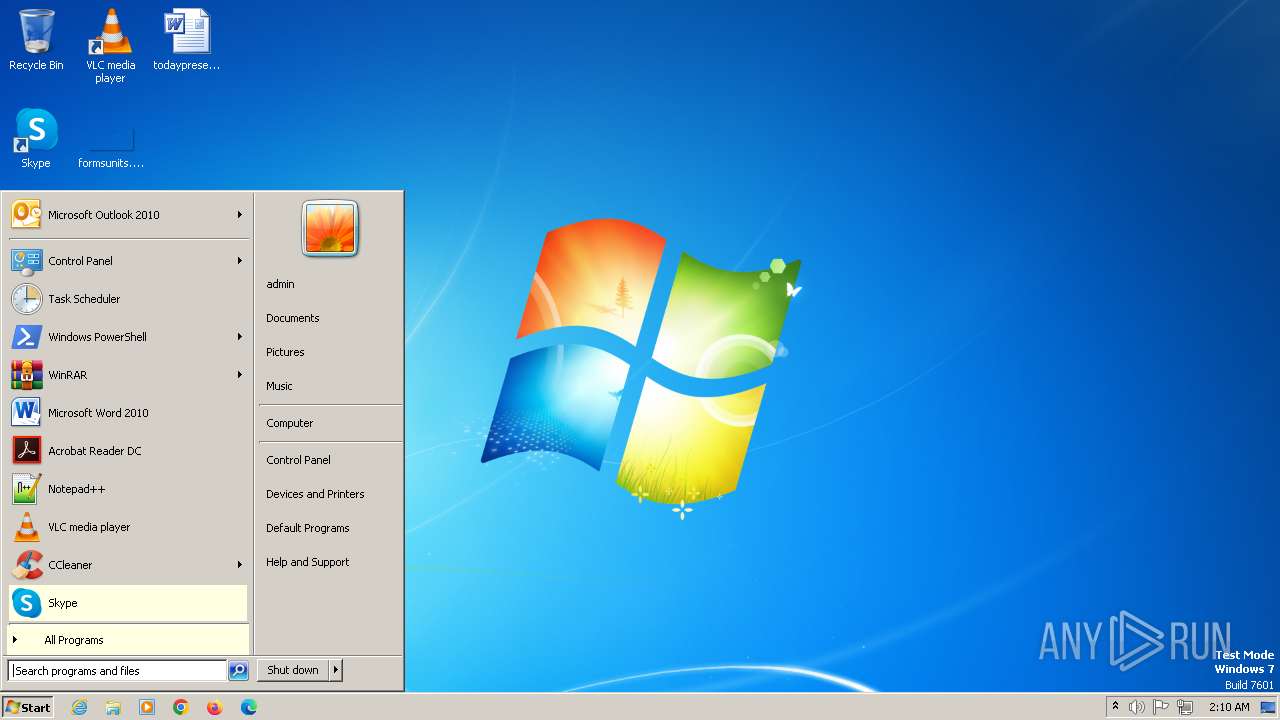Launch VLC media player from Start menu list
Screen dimensions: 1280x720
[x=129, y=527]
